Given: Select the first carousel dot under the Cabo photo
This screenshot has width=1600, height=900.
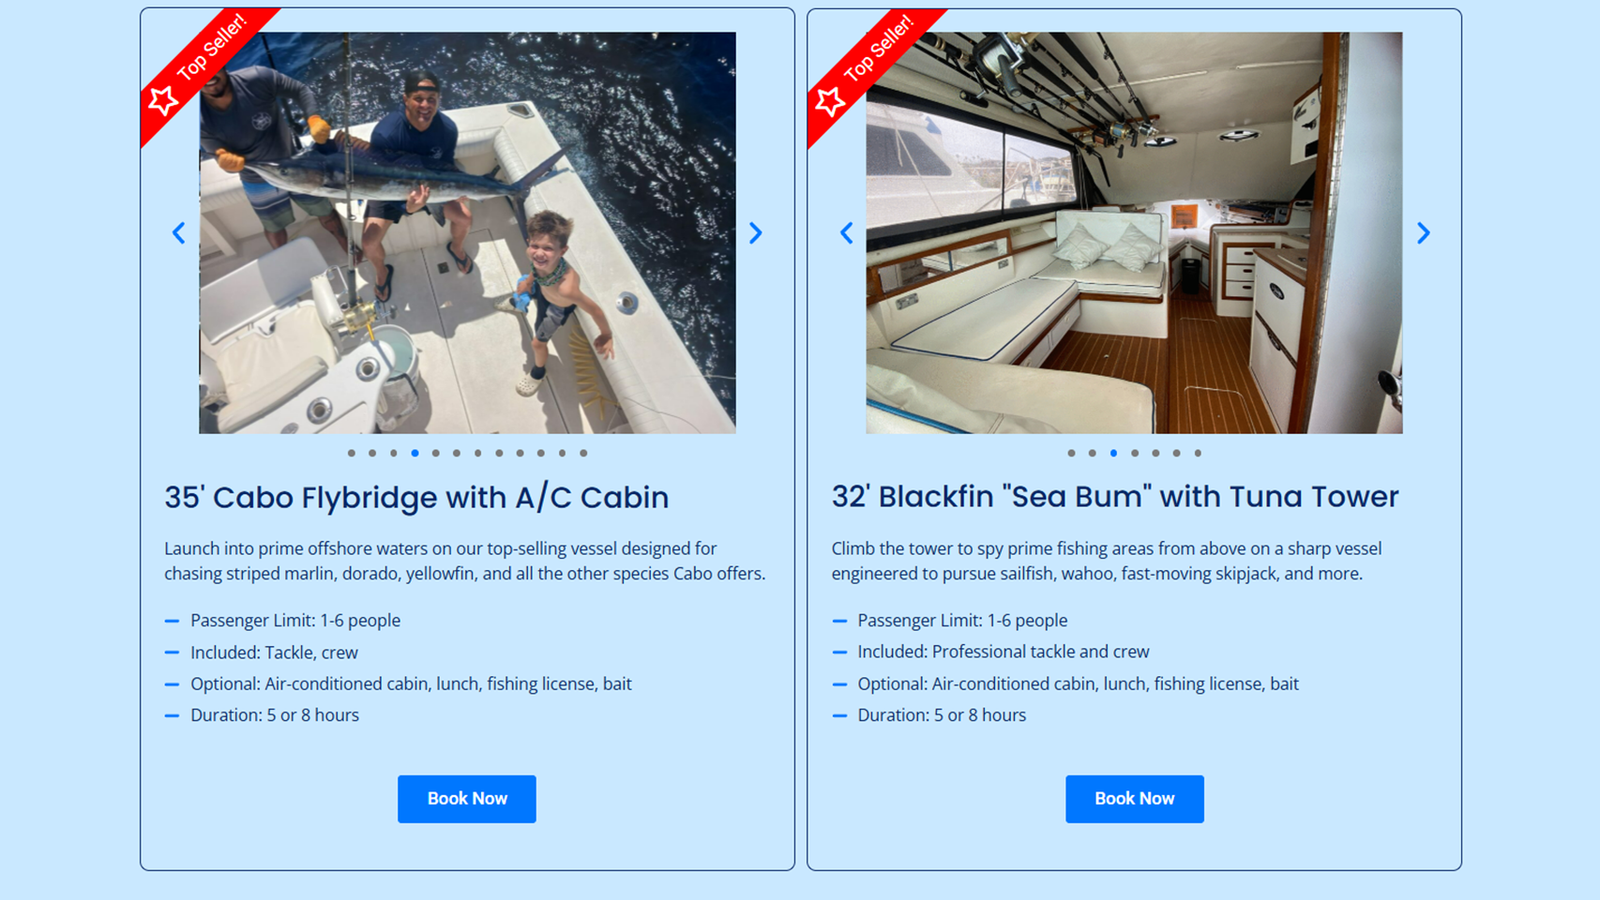Looking at the screenshot, I should click(x=351, y=453).
